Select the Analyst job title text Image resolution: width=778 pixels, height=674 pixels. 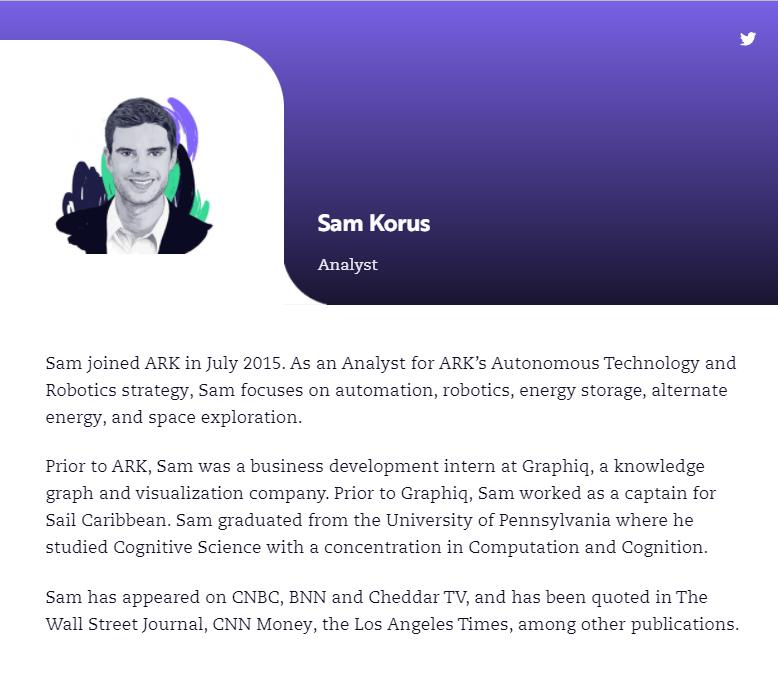point(347,265)
